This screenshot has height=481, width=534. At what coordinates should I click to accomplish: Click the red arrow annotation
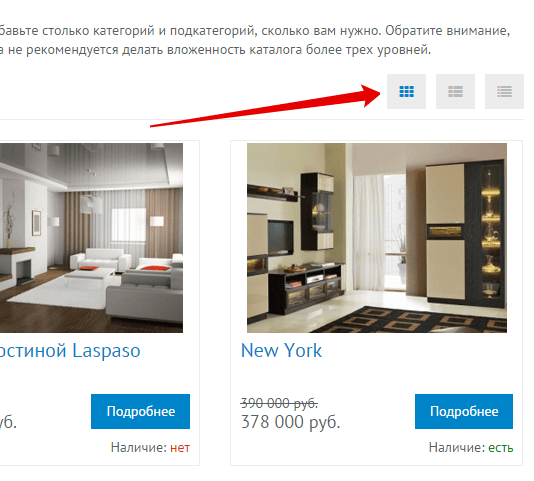(x=265, y=106)
